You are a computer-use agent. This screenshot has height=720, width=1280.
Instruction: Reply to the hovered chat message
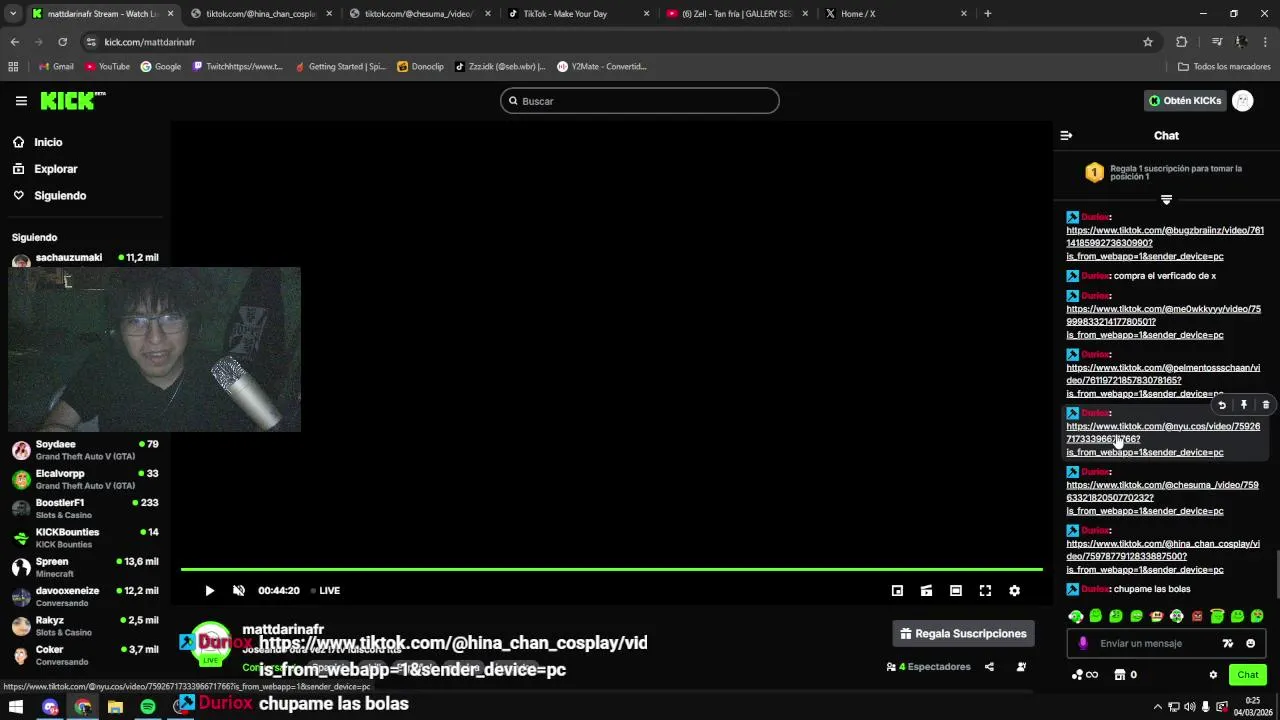pyautogui.click(x=1222, y=405)
